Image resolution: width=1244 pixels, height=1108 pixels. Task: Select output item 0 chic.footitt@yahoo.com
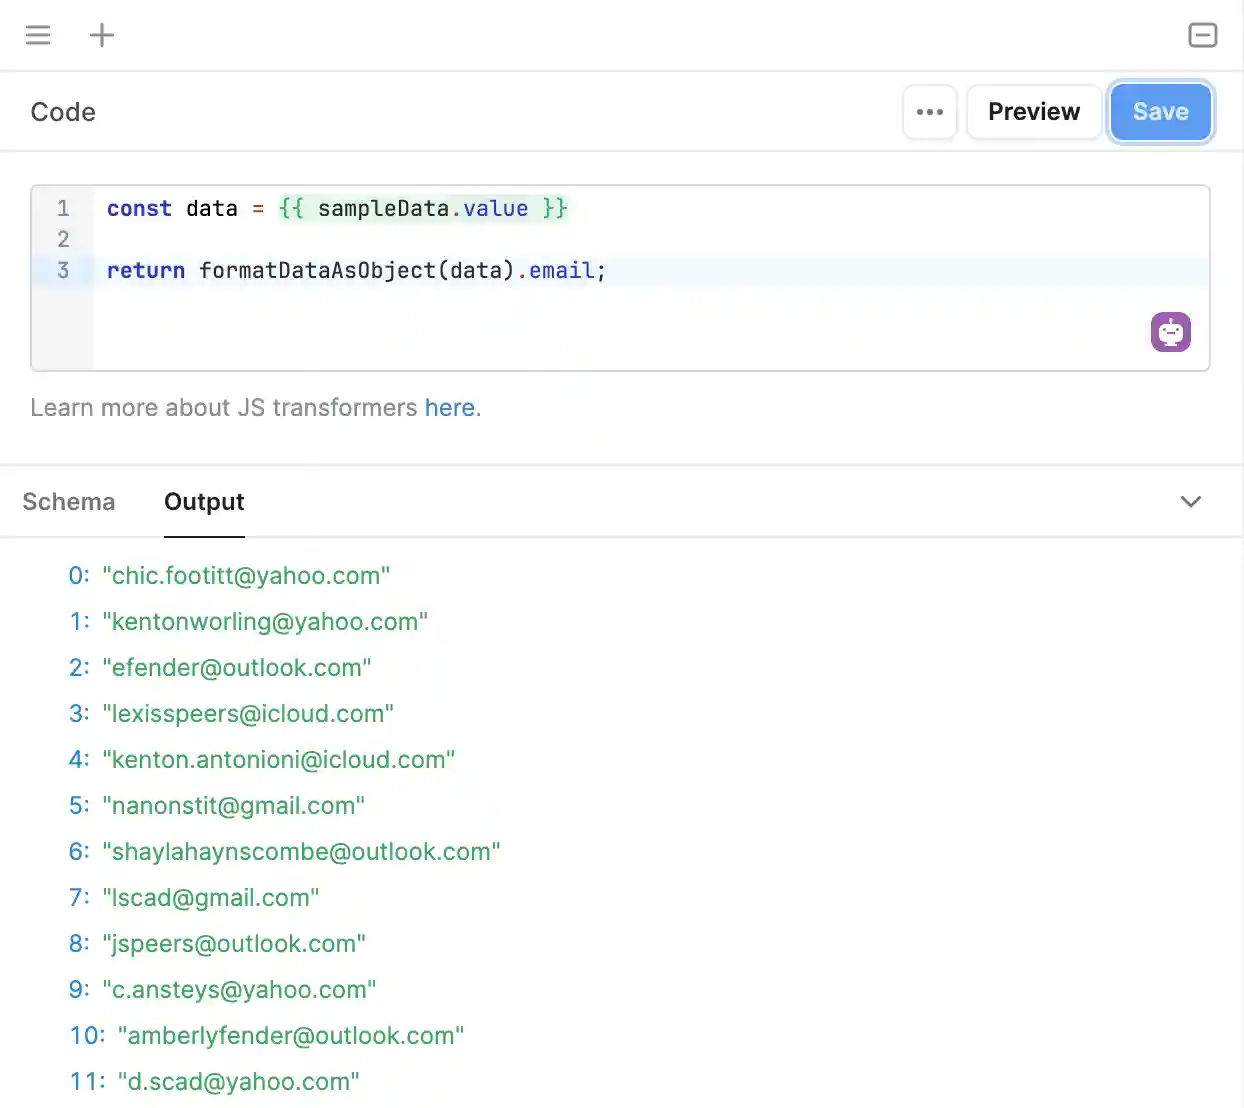[x=246, y=576]
